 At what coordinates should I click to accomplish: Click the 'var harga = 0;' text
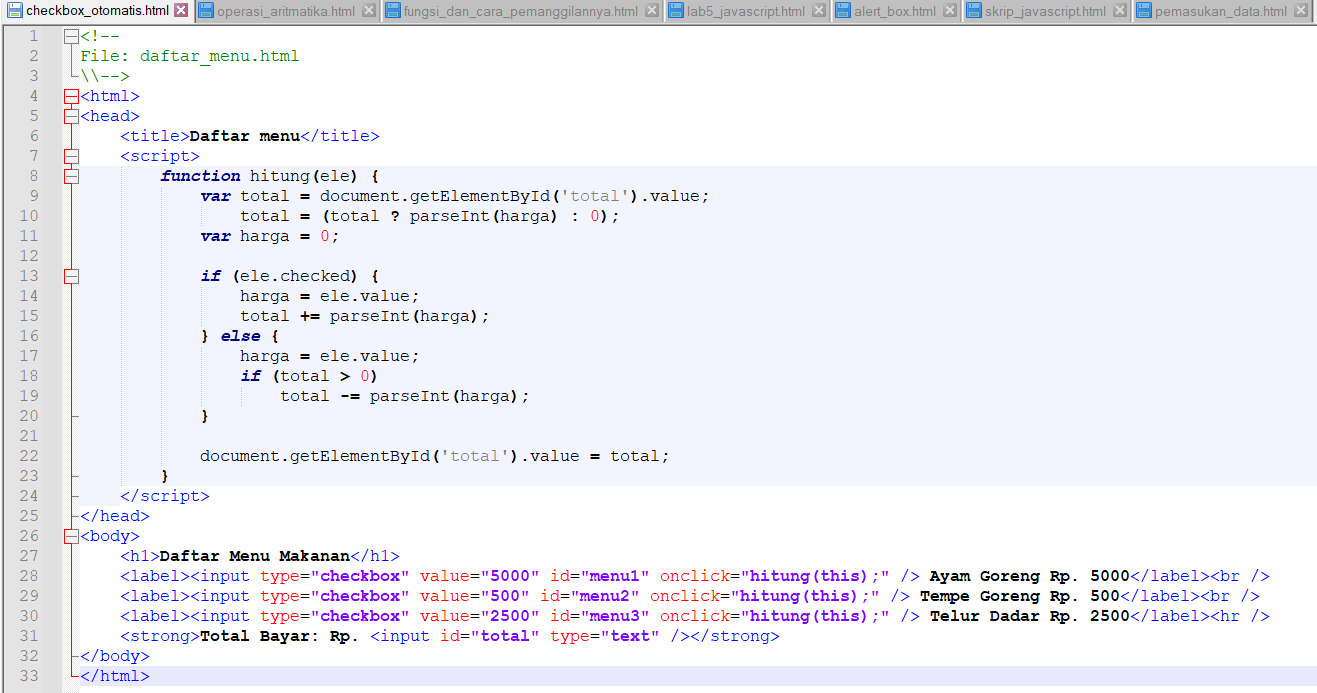(x=270, y=236)
